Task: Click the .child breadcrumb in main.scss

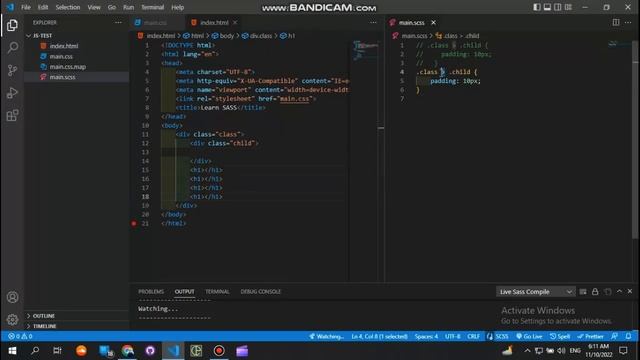Action: coord(472,36)
